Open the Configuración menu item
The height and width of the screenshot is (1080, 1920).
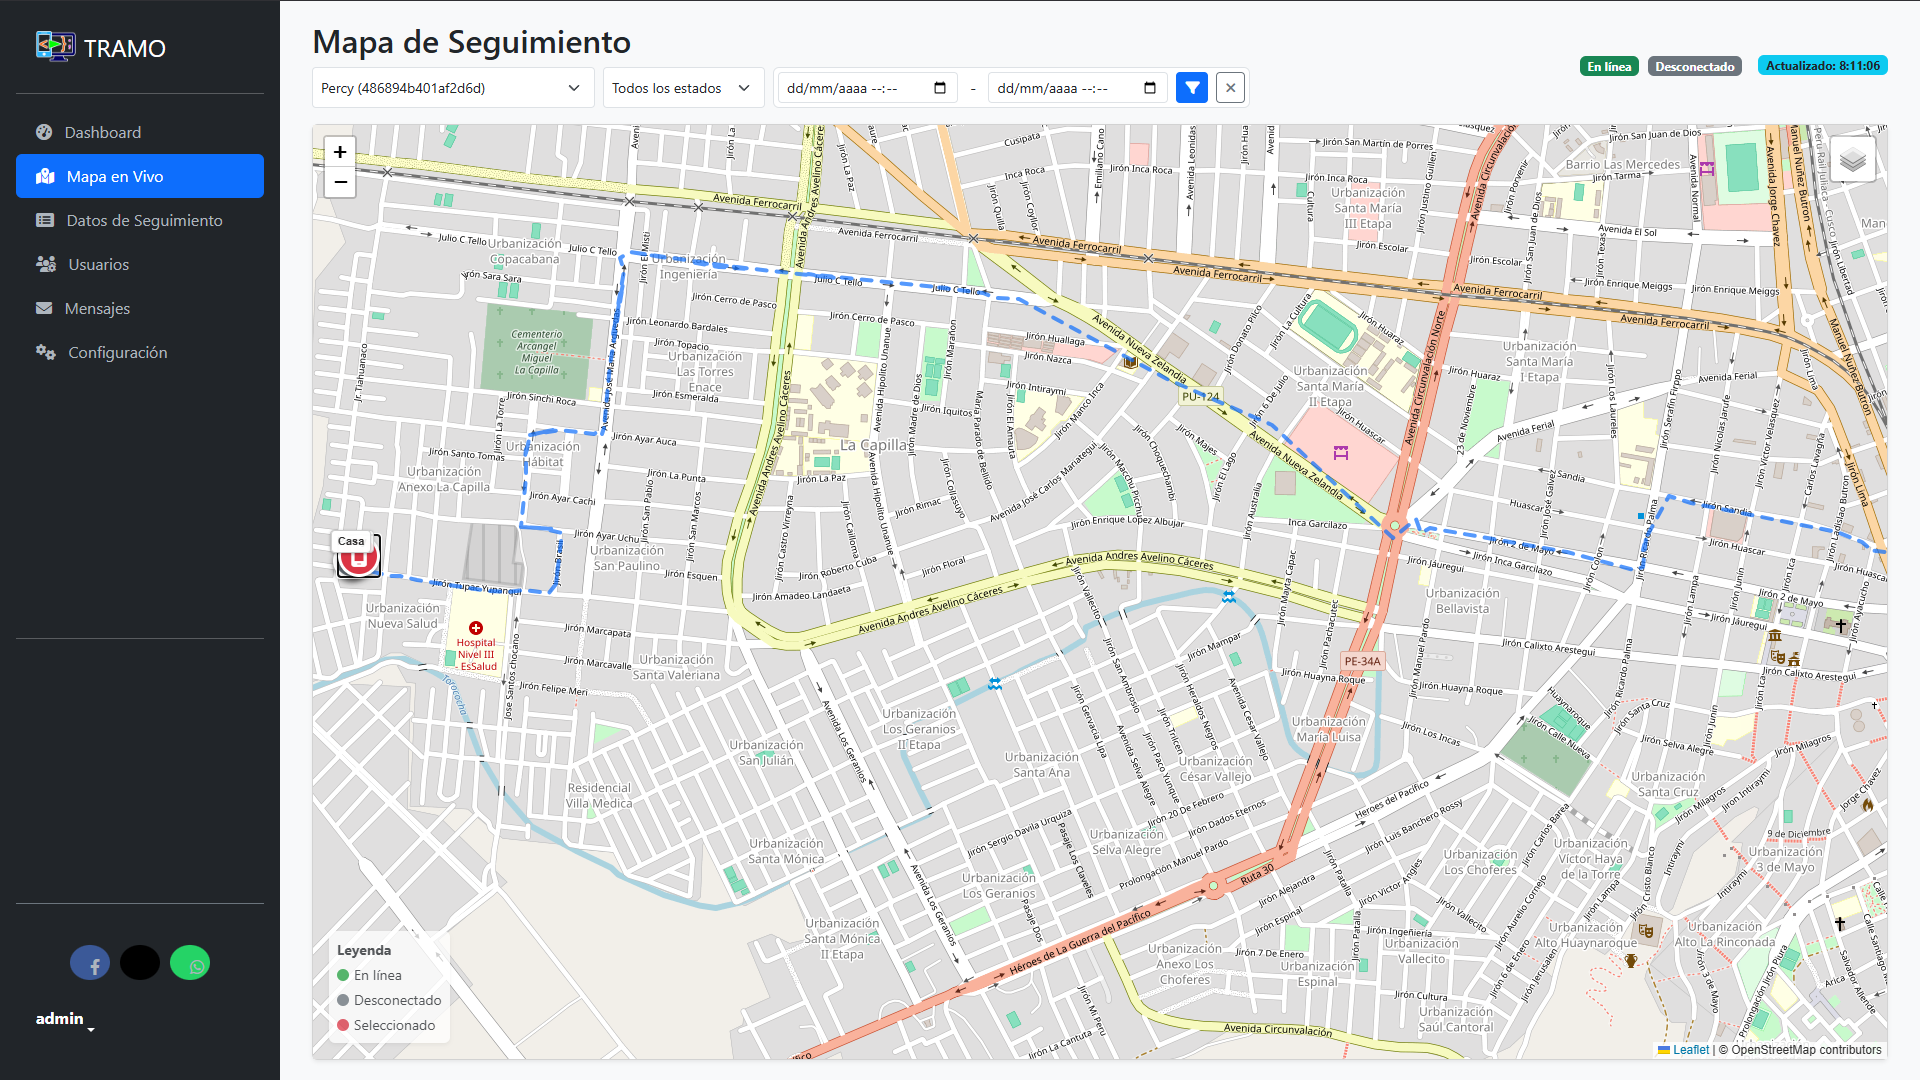[x=117, y=352]
